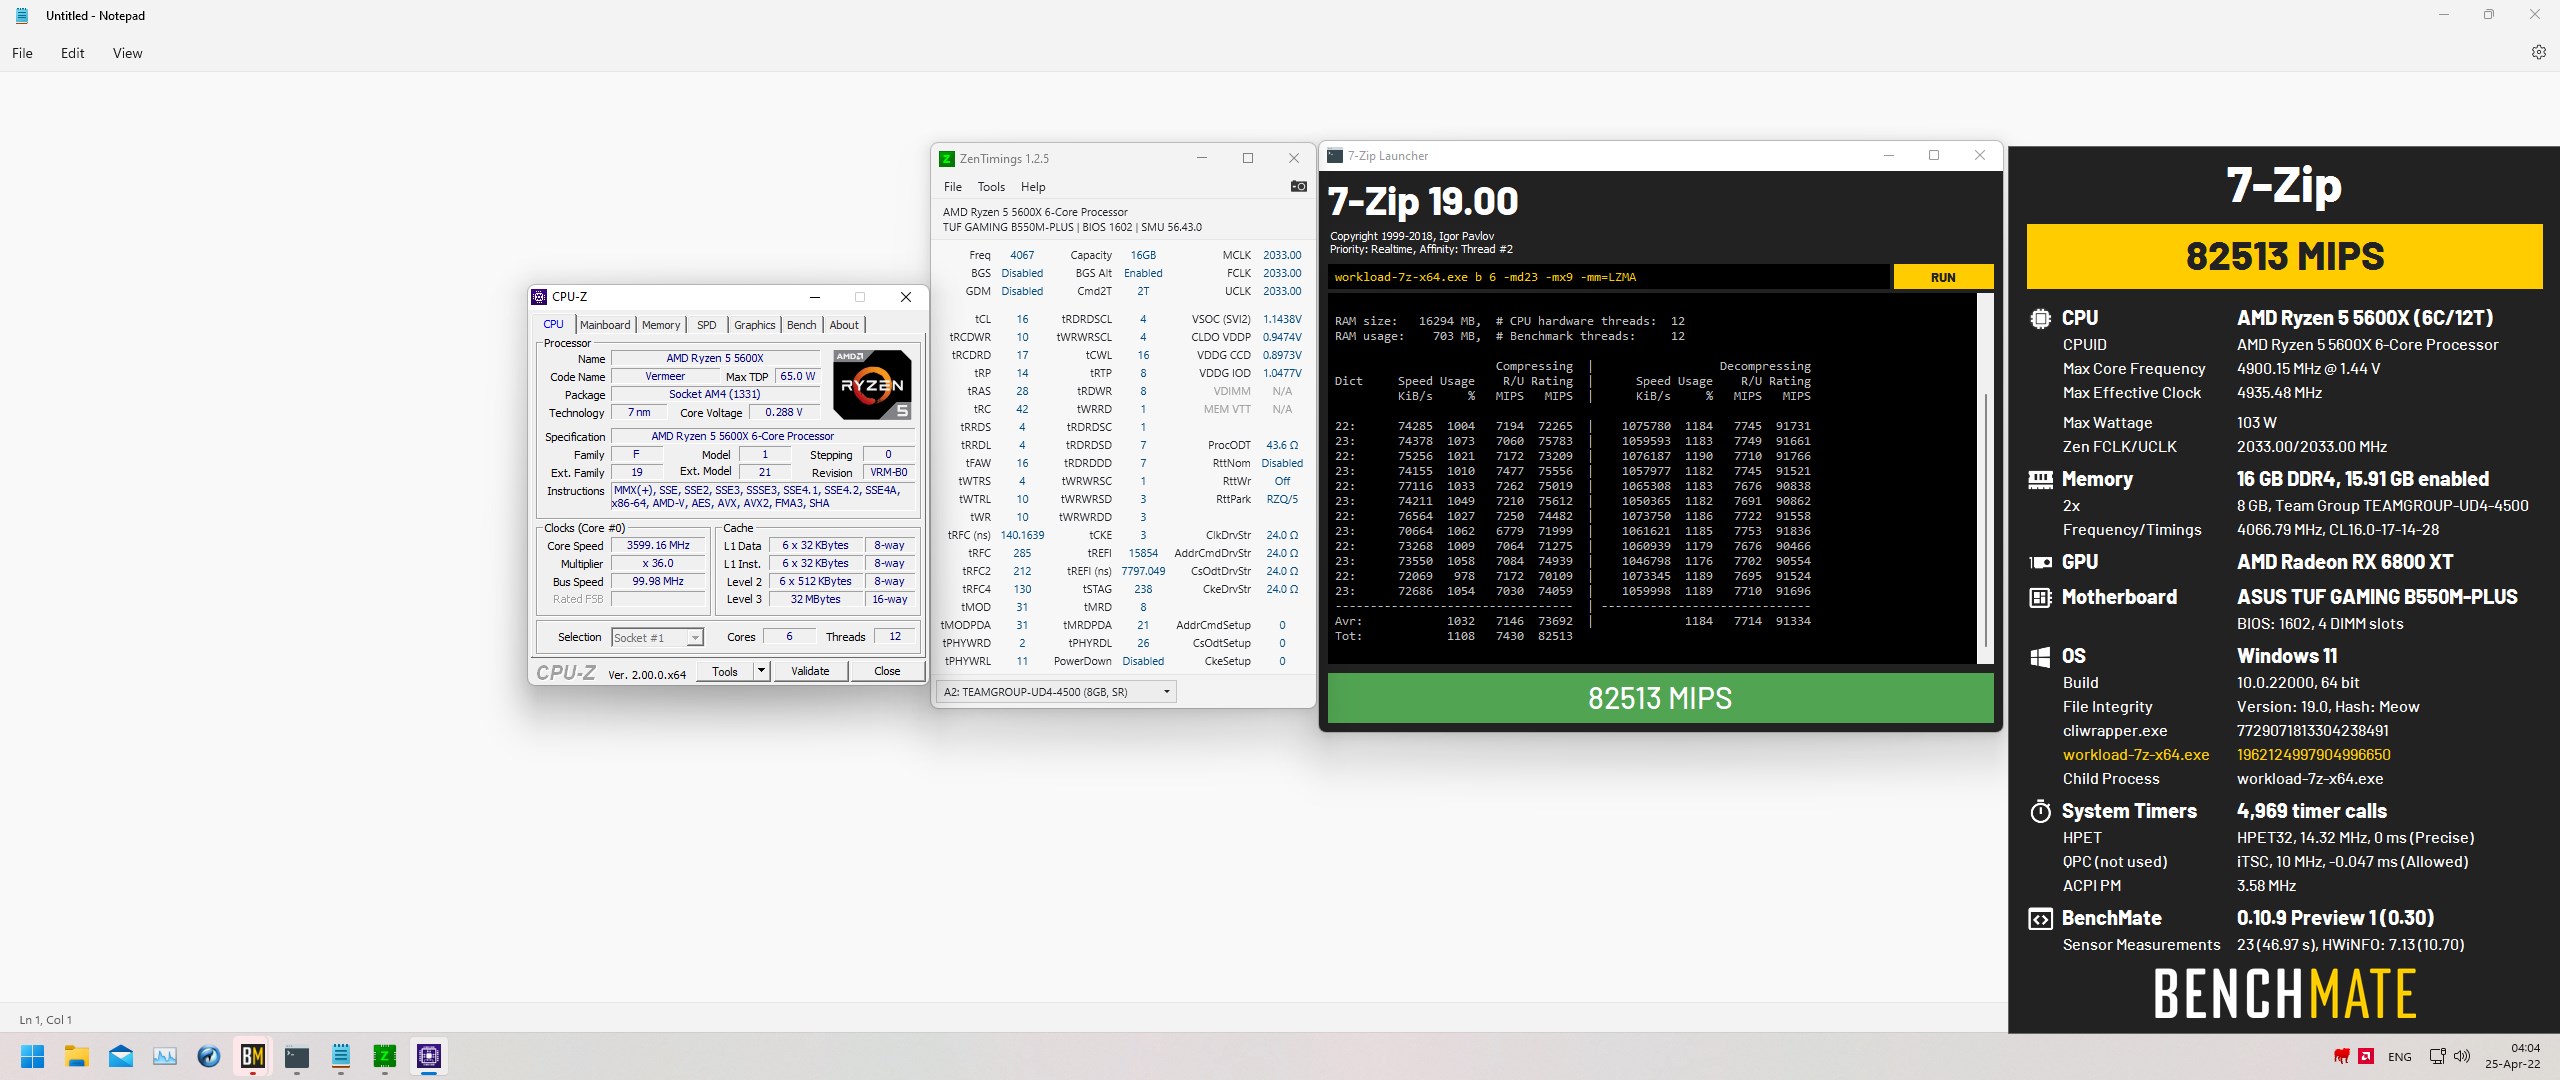Open the Notepad File menu

click(x=22, y=53)
